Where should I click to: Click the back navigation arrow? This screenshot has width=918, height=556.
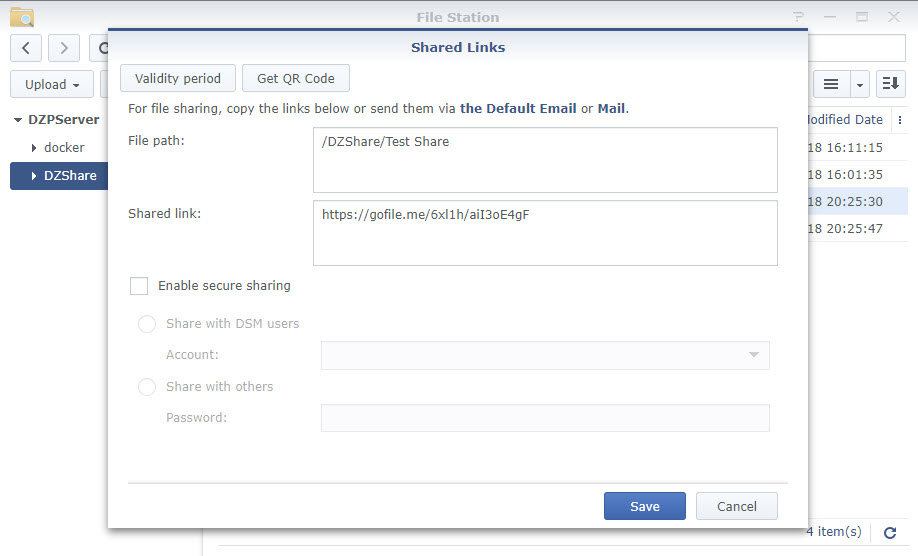tap(26, 48)
